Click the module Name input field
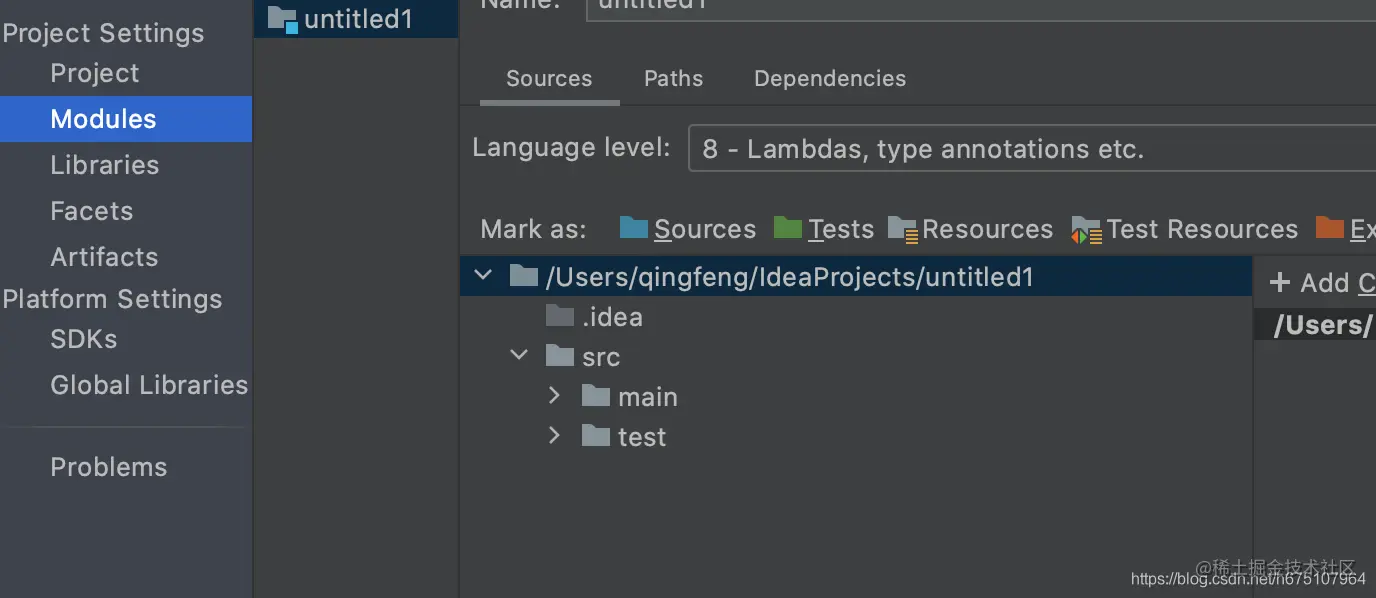 click(980, 6)
